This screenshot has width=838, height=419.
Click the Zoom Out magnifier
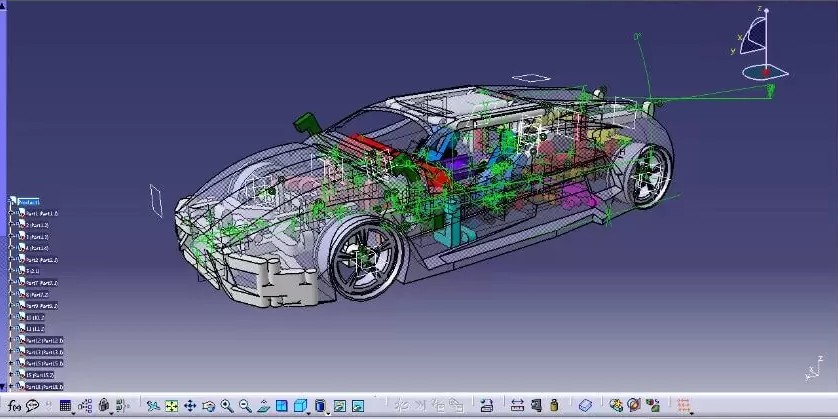(x=245, y=406)
